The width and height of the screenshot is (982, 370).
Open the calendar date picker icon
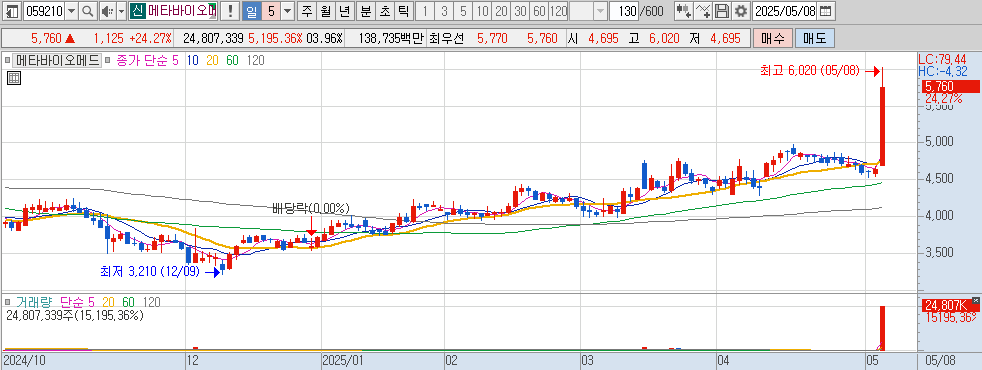826,11
